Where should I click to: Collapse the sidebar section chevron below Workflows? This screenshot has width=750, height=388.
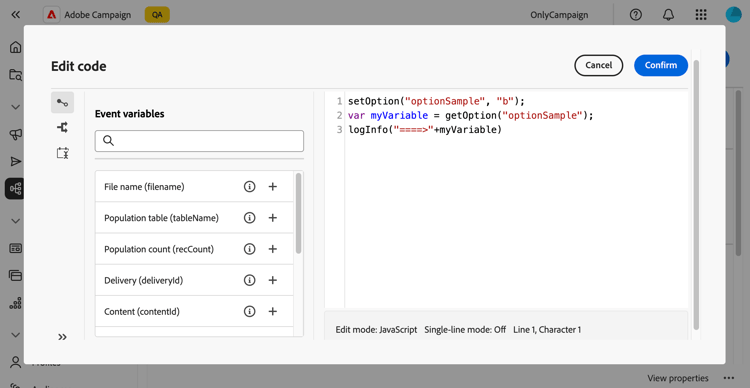pos(15,221)
